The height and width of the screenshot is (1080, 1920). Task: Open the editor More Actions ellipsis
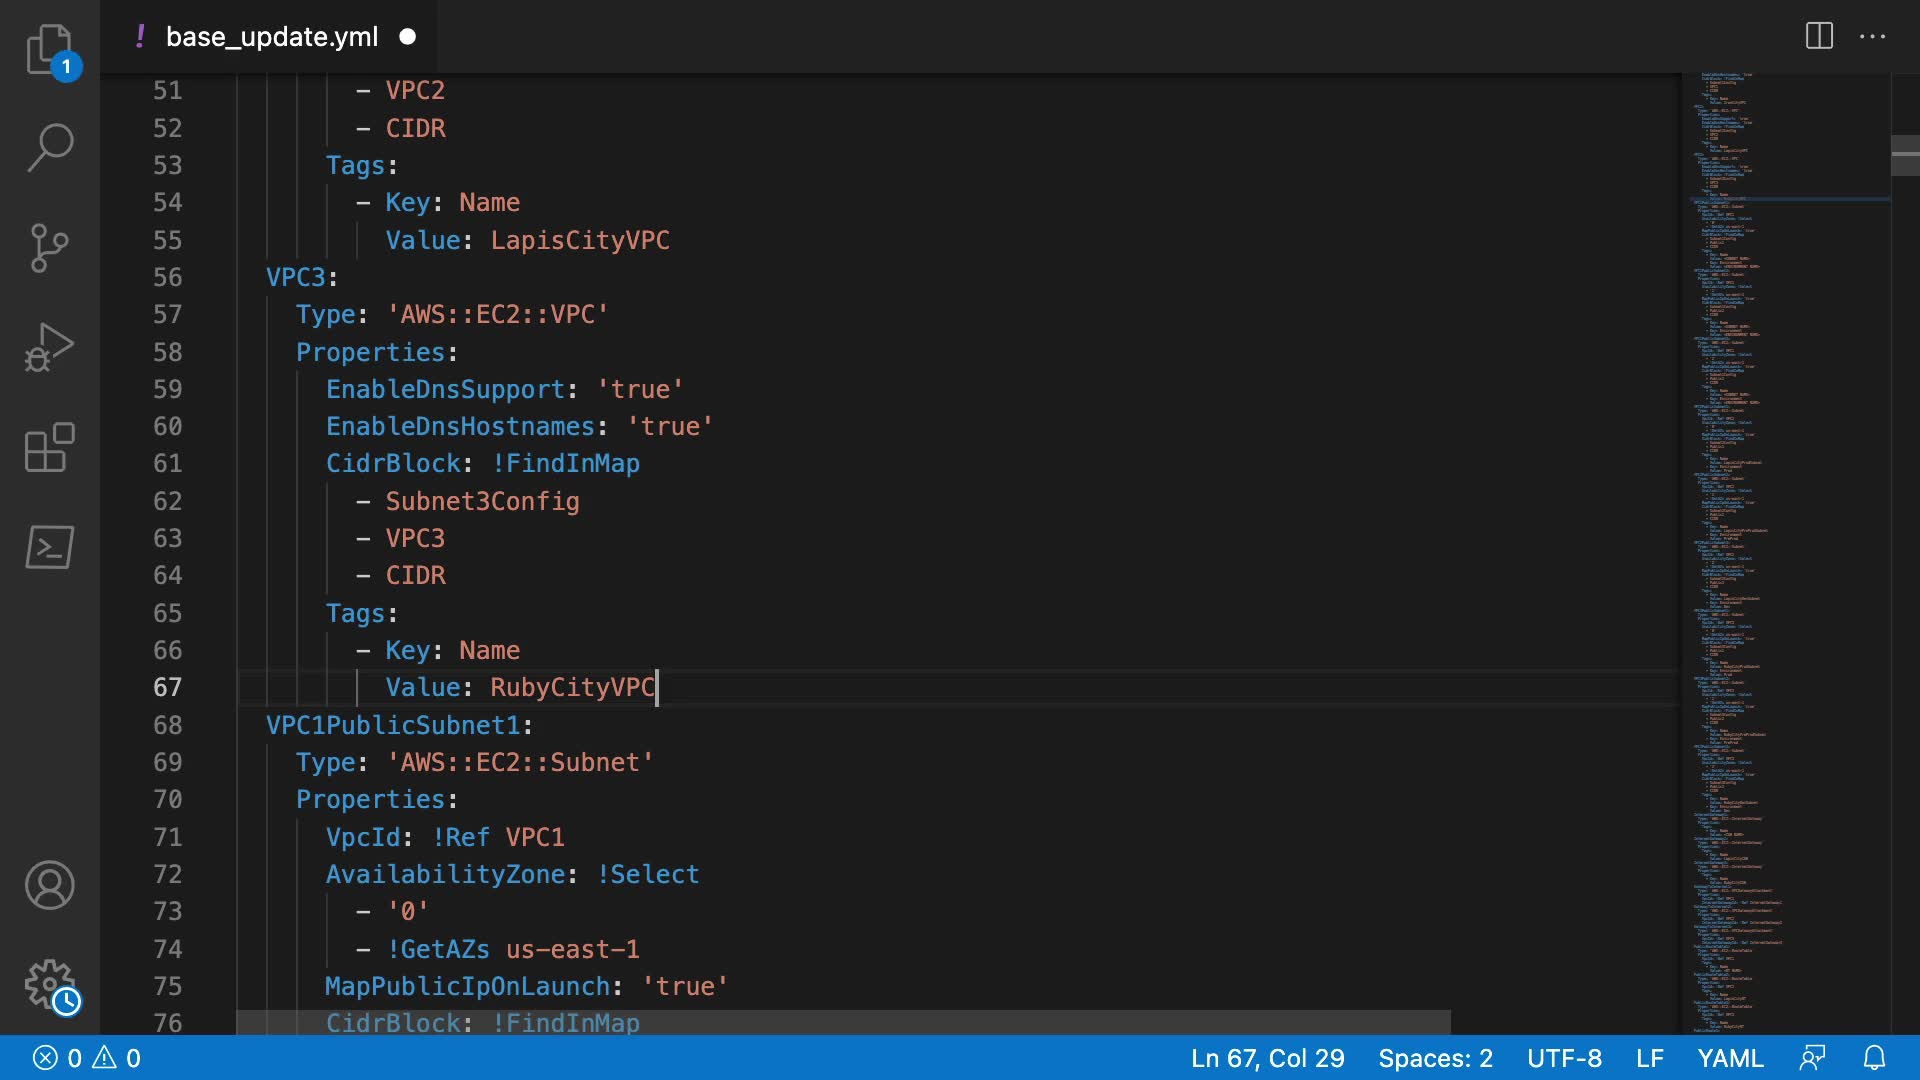[1872, 37]
